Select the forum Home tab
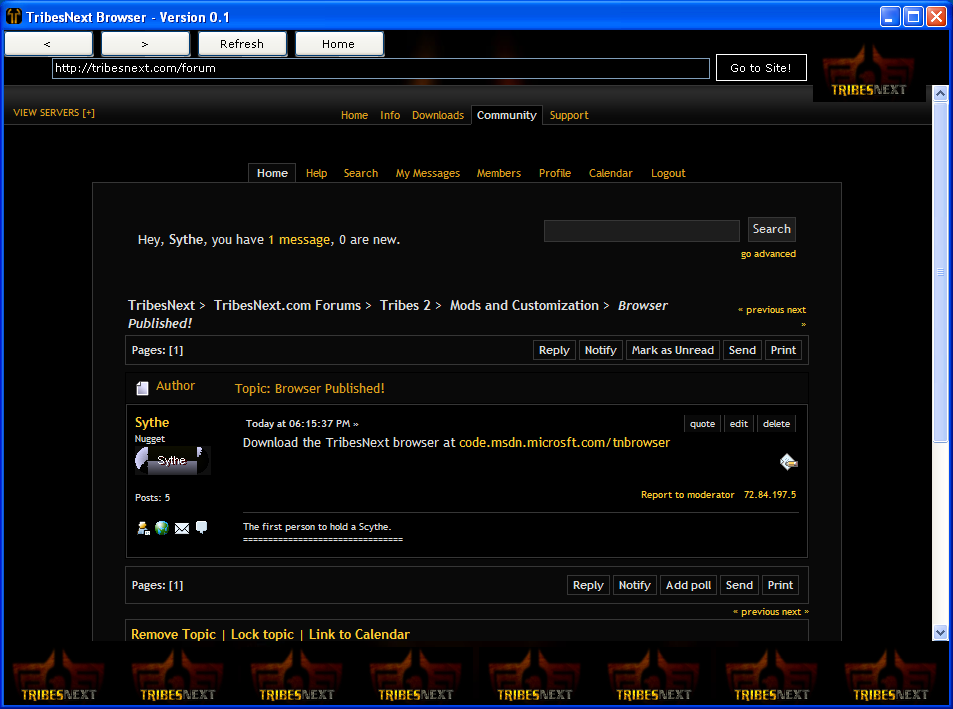The height and width of the screenshot is (709, 953). [272, 173]
